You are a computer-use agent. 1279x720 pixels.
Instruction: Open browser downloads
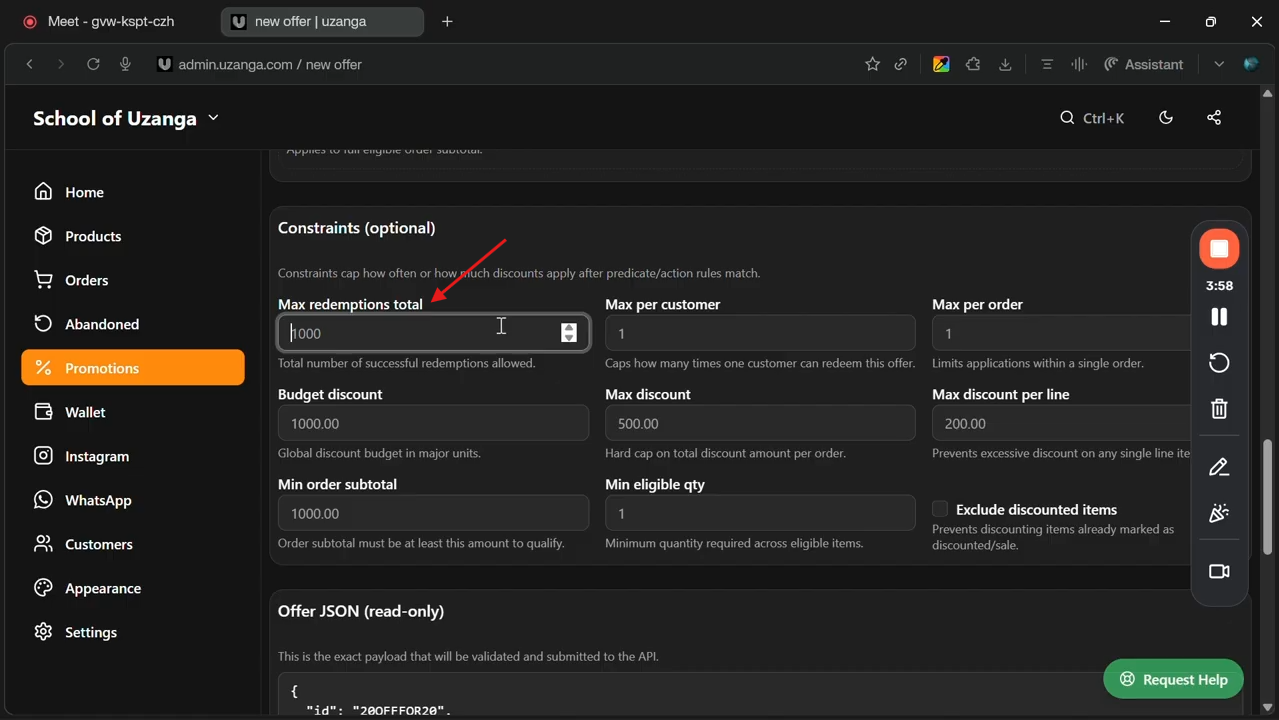(1005, 64)
